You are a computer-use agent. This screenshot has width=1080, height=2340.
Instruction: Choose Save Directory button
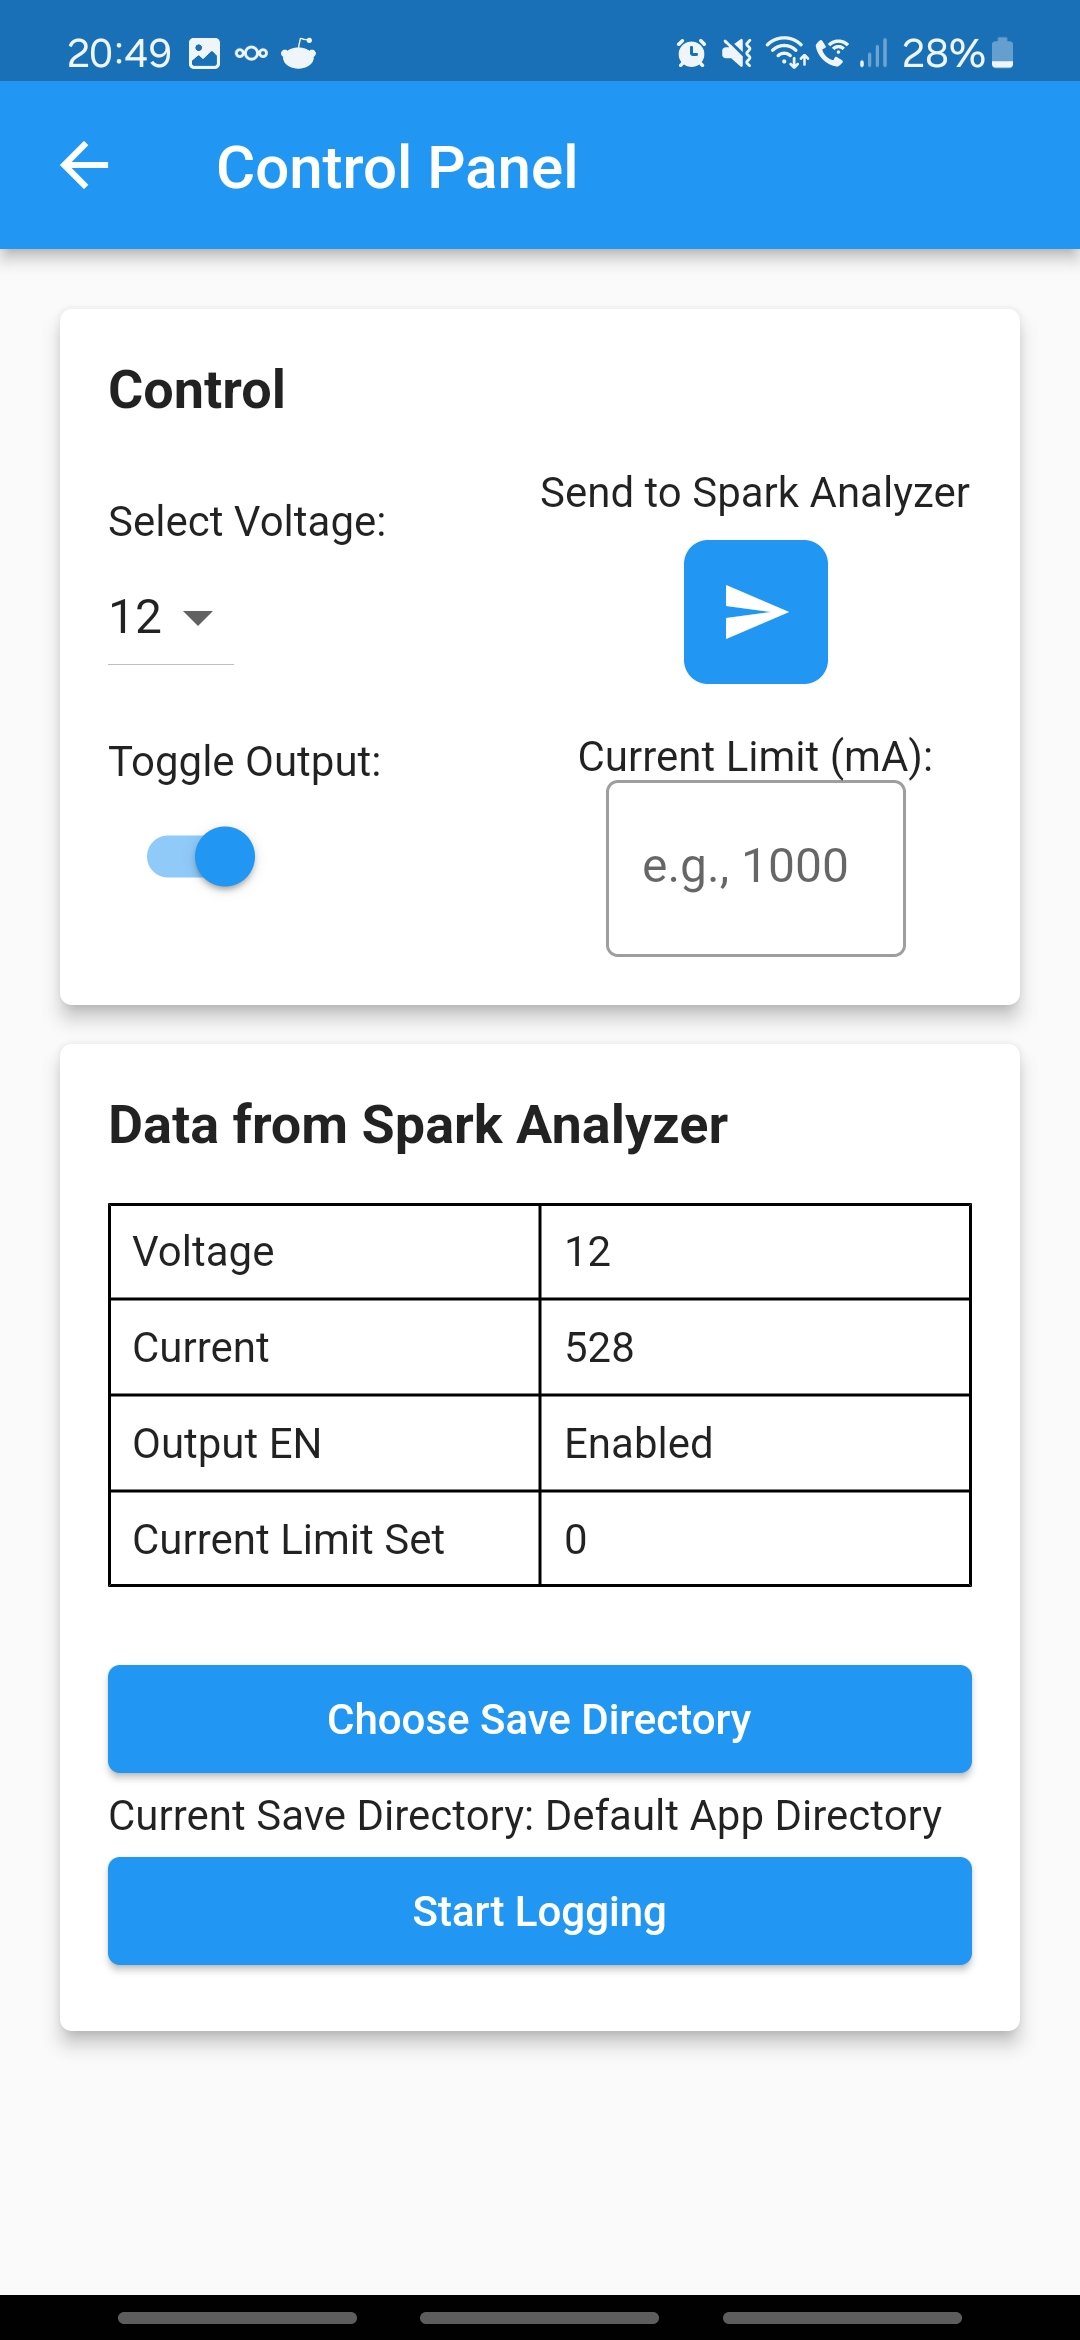point(540,1719)
